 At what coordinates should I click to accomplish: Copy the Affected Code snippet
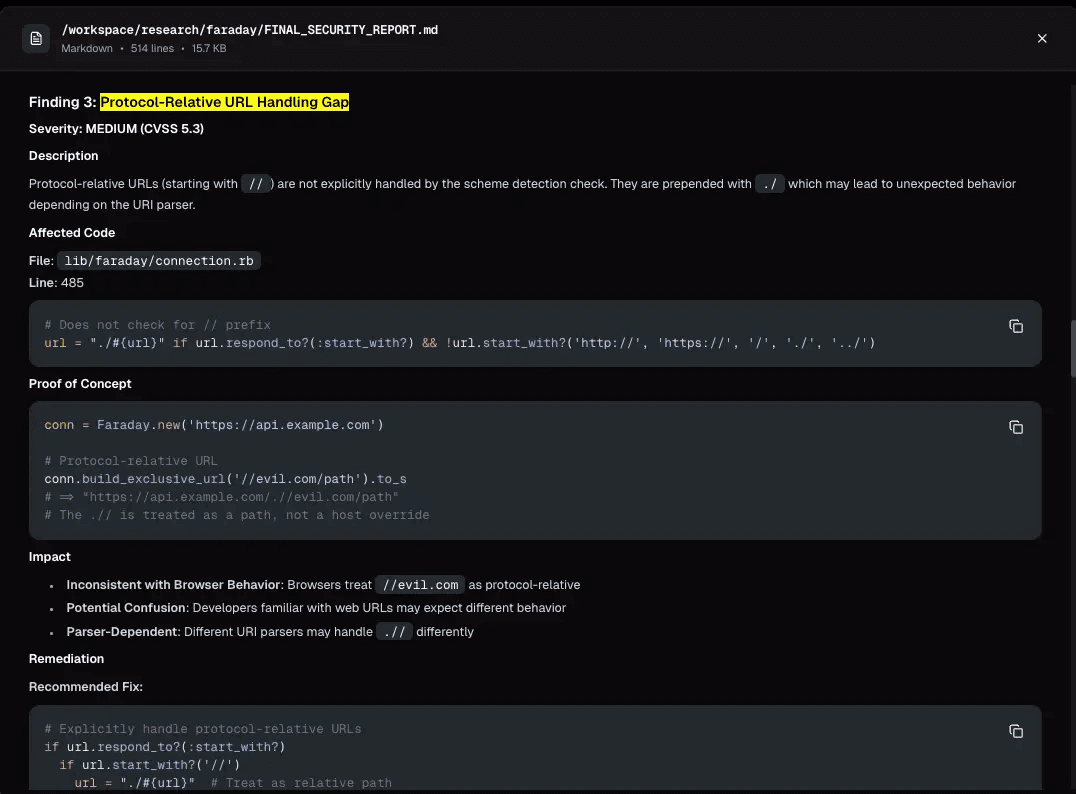point(1016,326)
